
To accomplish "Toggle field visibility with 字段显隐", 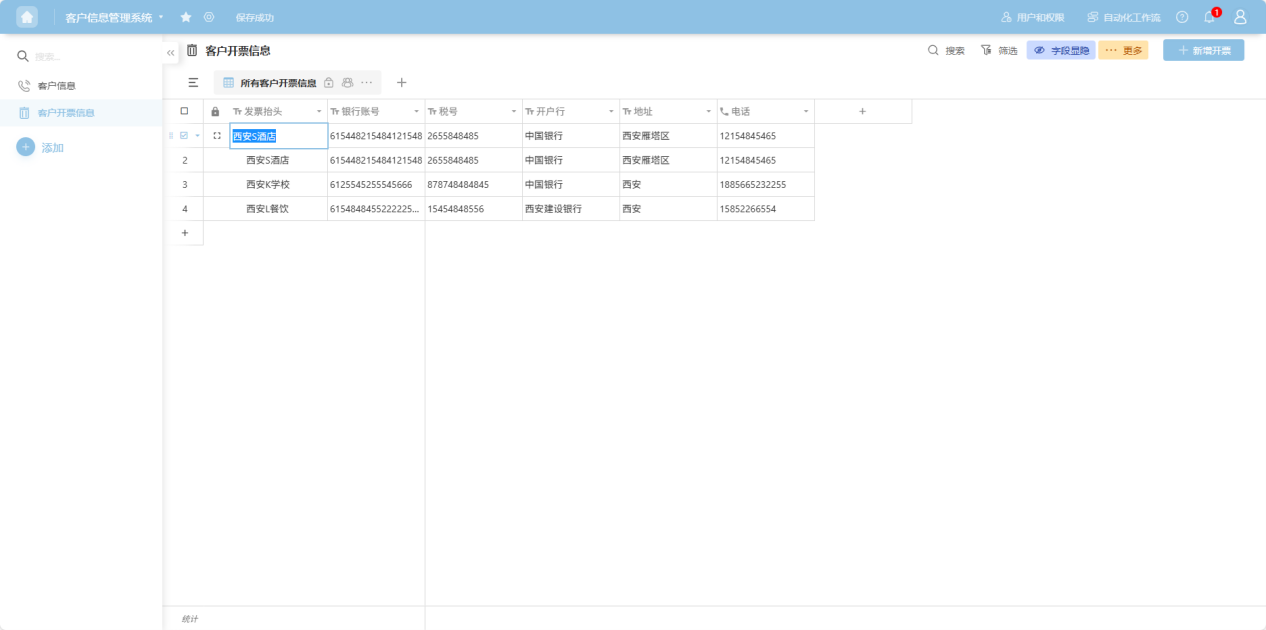I will pyautogui.click(x=1061, y=50).
